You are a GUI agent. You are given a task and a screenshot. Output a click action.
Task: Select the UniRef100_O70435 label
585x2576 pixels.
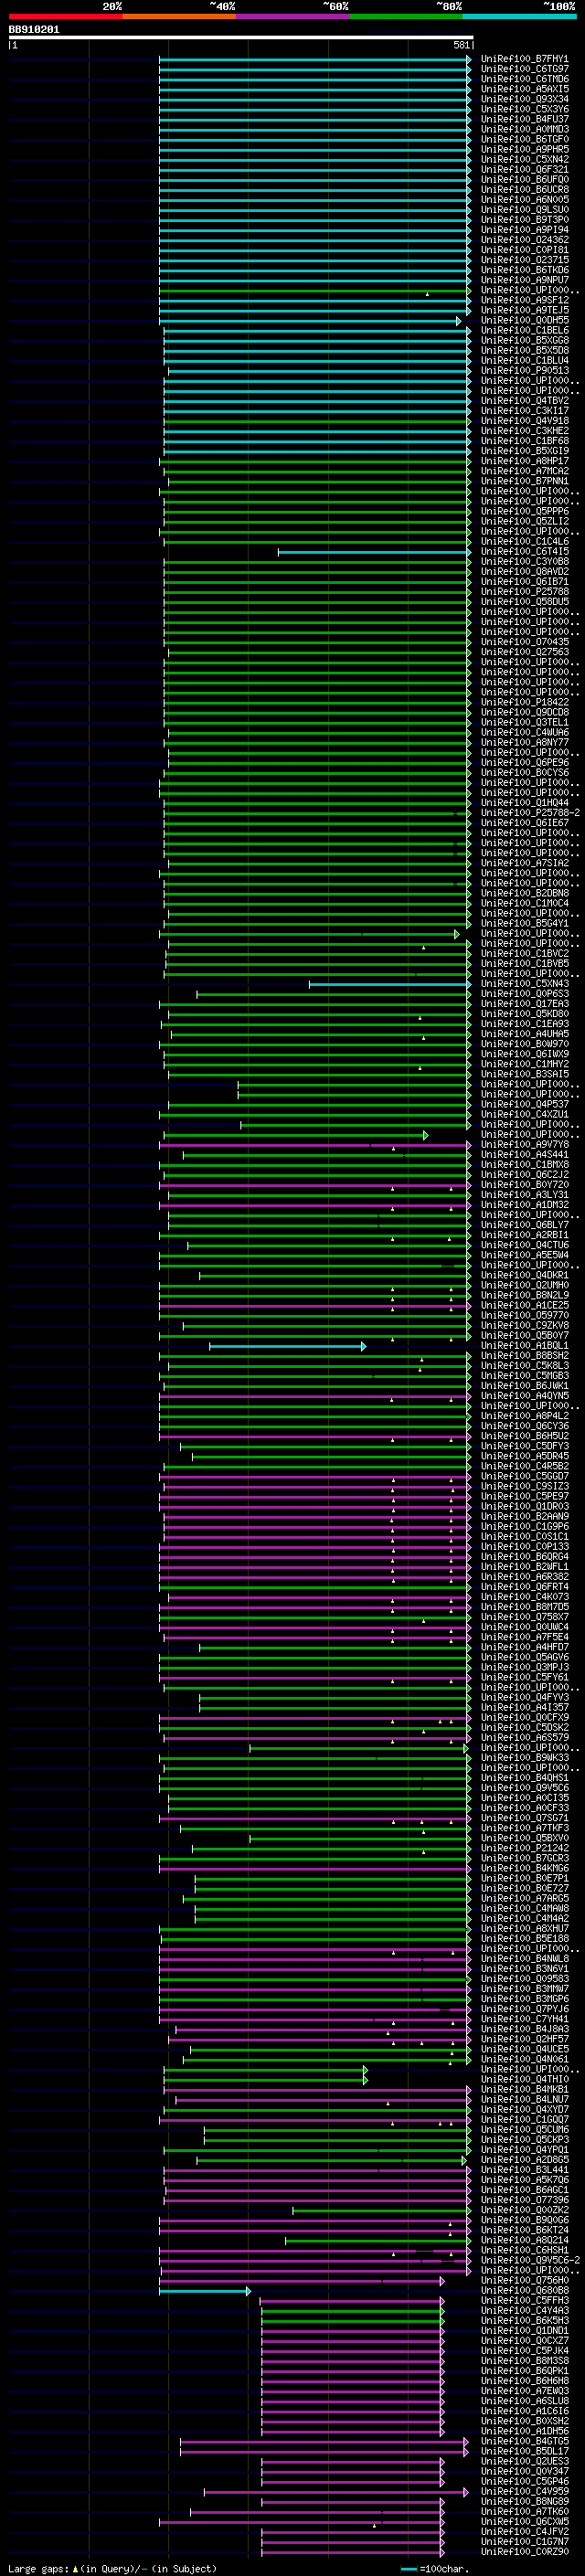(524, 642)
